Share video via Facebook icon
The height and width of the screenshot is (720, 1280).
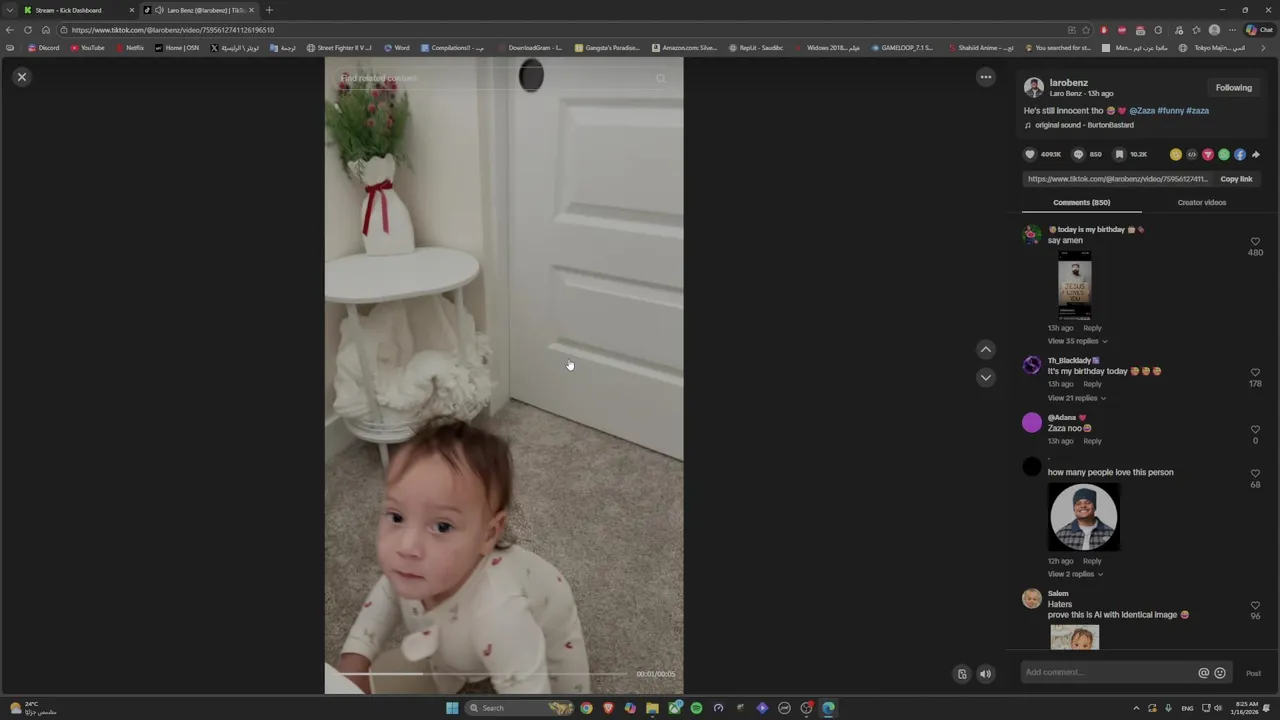(1240, 155)
